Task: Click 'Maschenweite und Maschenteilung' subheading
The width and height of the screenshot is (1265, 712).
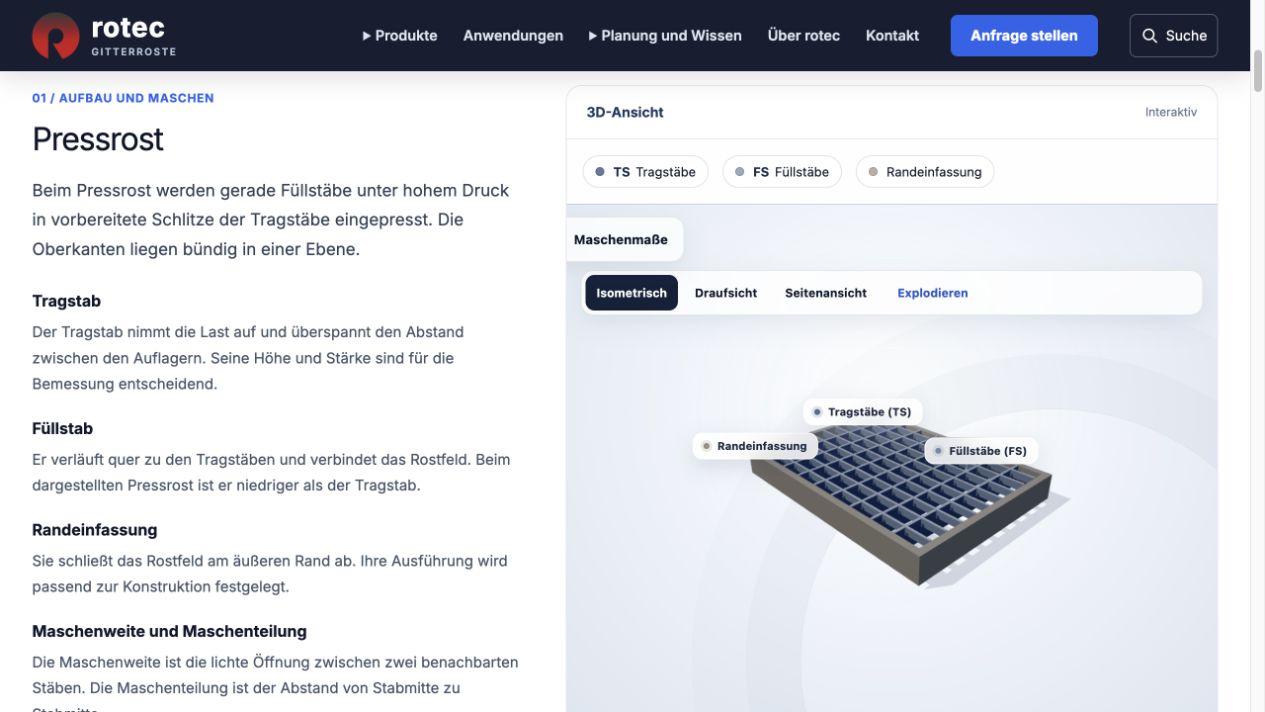Action: pos(169,631)
